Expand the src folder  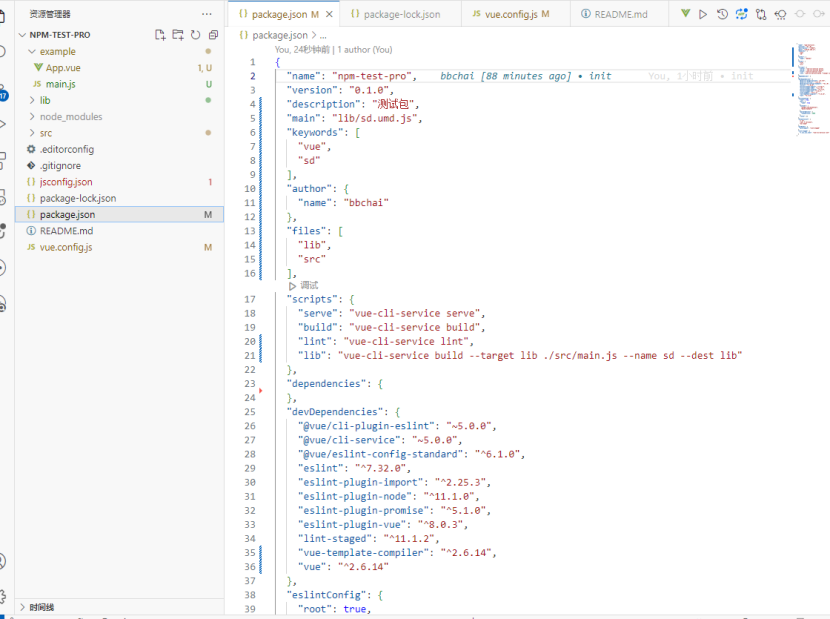[x=32, y=133]
